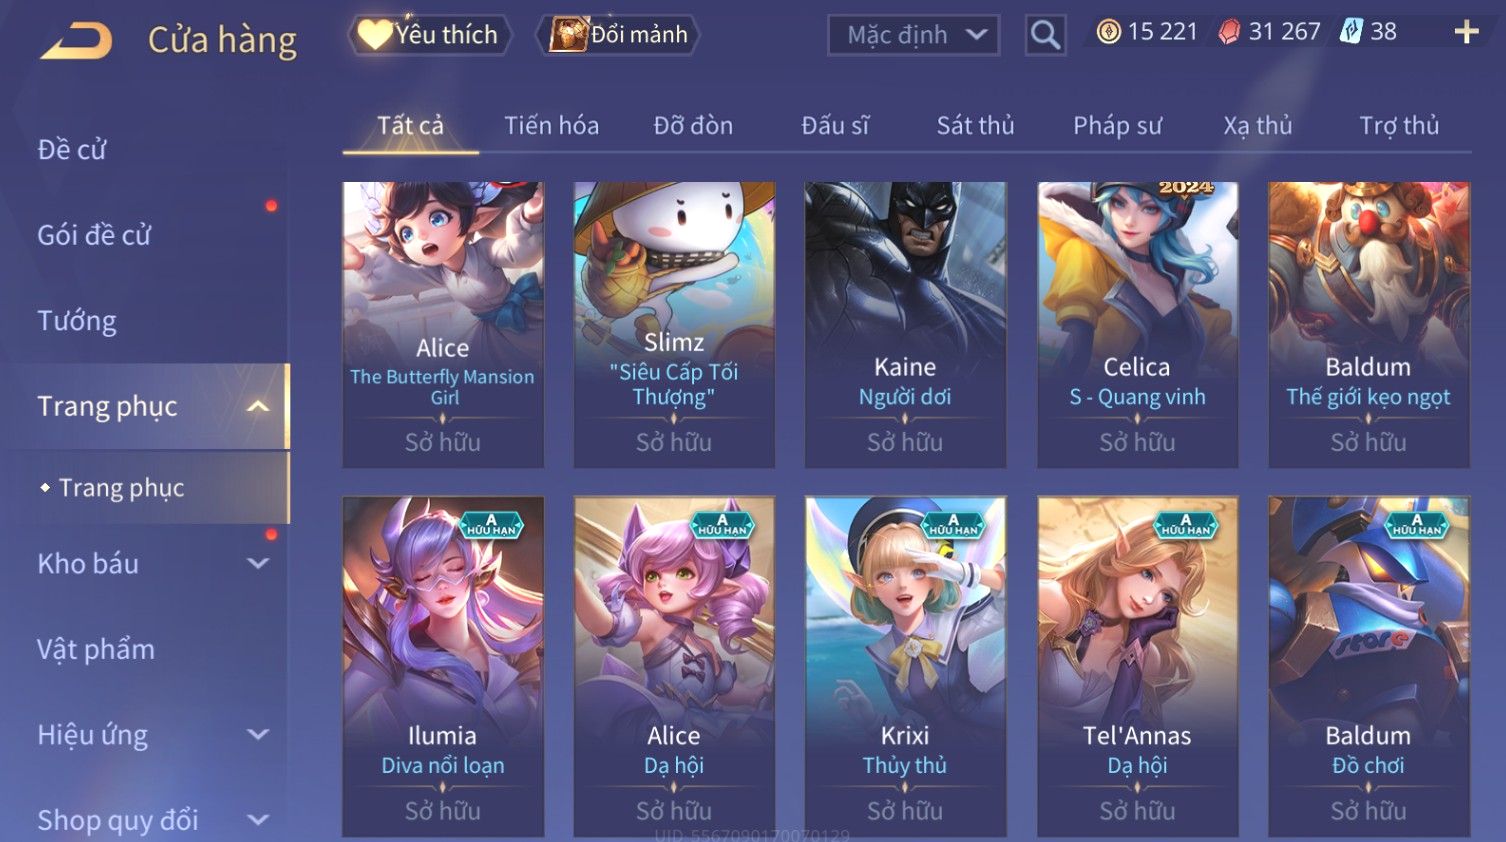1506x842 pixels.
Task: Select the Ilumia Diva nổi loạn skin
Action: 443,667
